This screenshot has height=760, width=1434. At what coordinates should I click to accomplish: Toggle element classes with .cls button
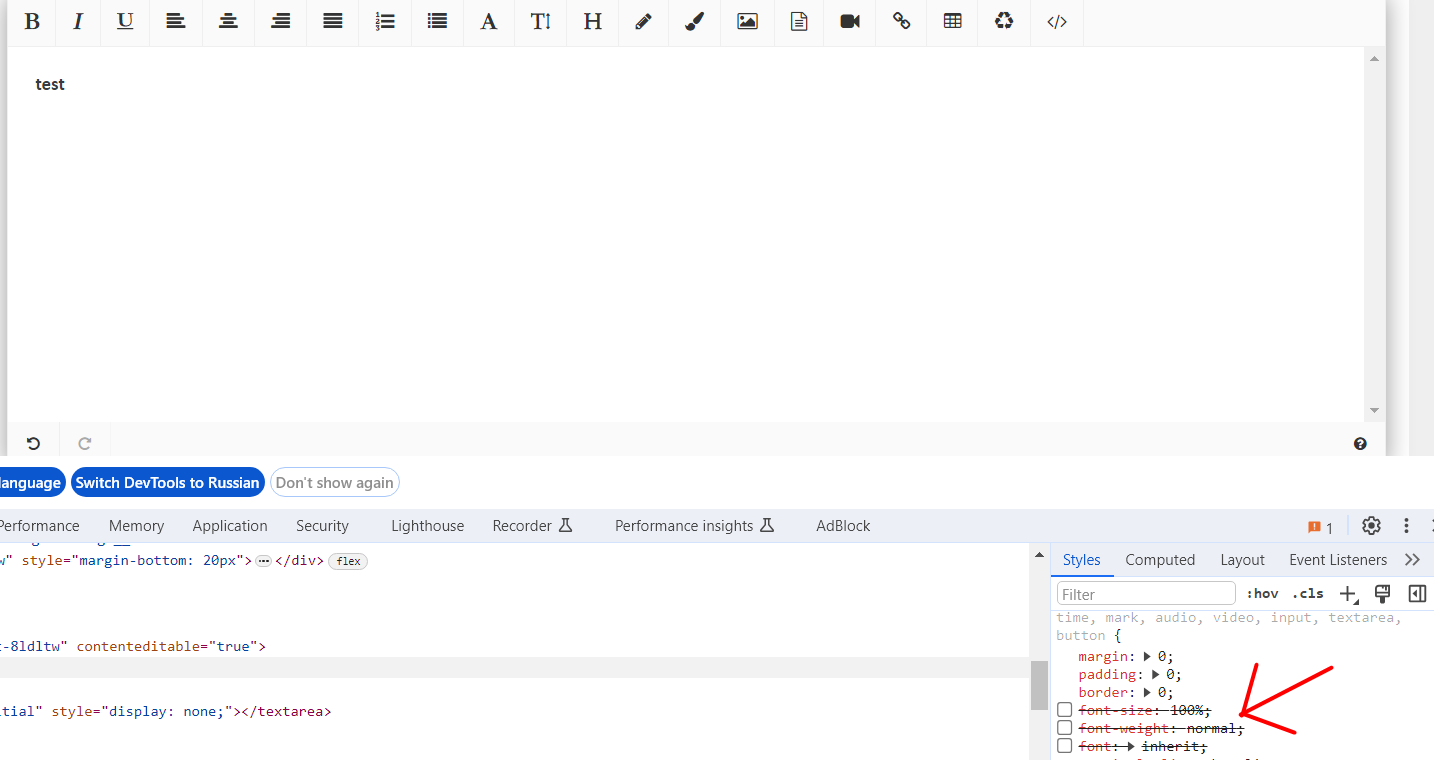pos(1307,594)
